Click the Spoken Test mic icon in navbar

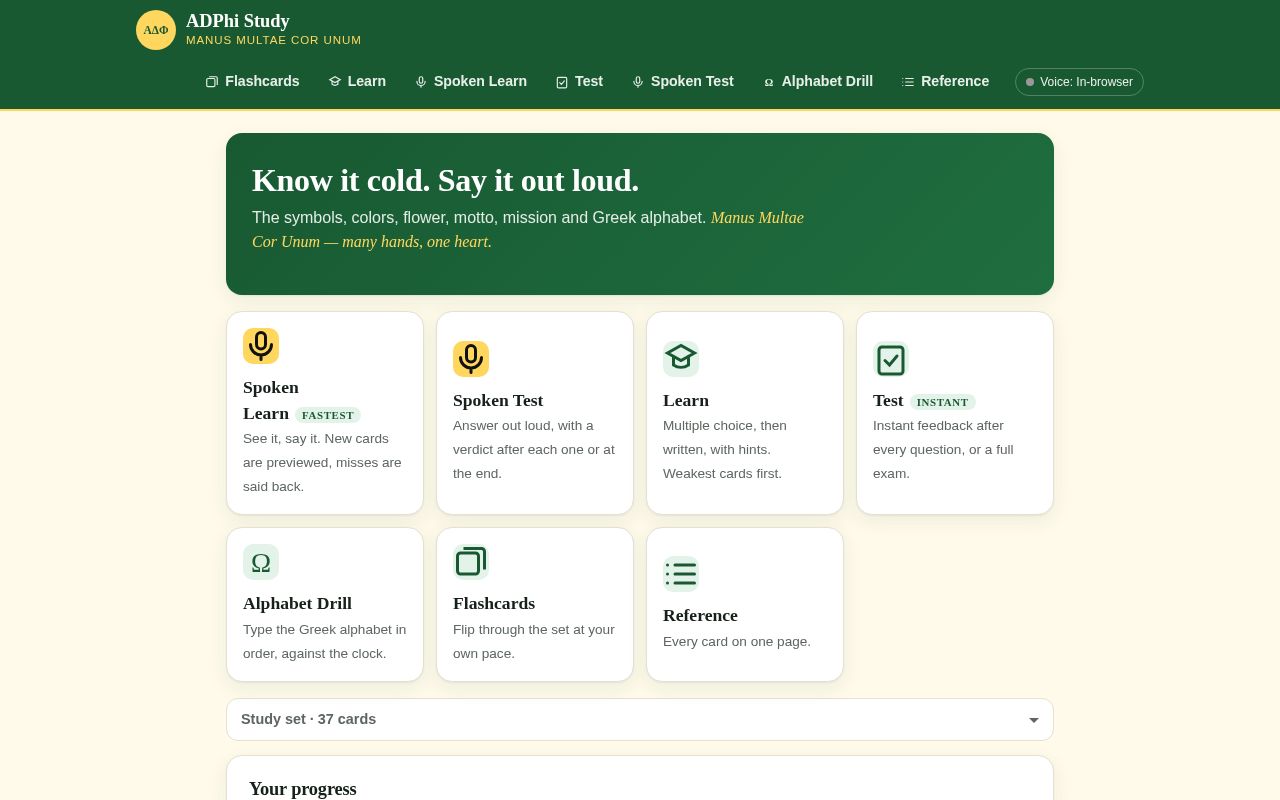(638, 82)
